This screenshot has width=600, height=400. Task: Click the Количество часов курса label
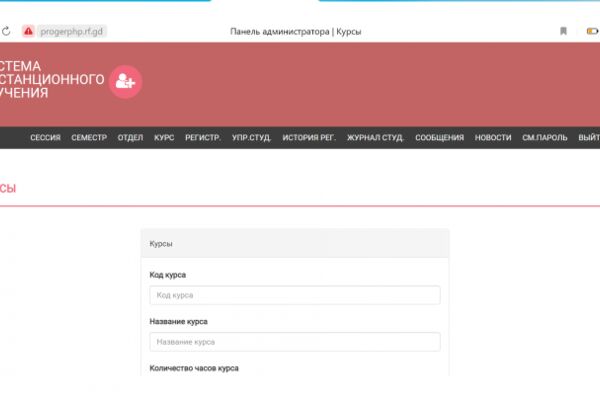(194, 368)
